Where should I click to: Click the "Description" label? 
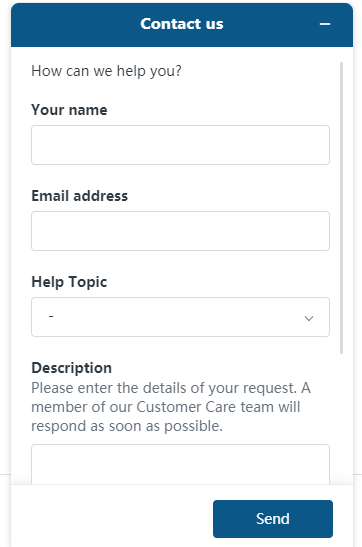[x=71, y=368]
